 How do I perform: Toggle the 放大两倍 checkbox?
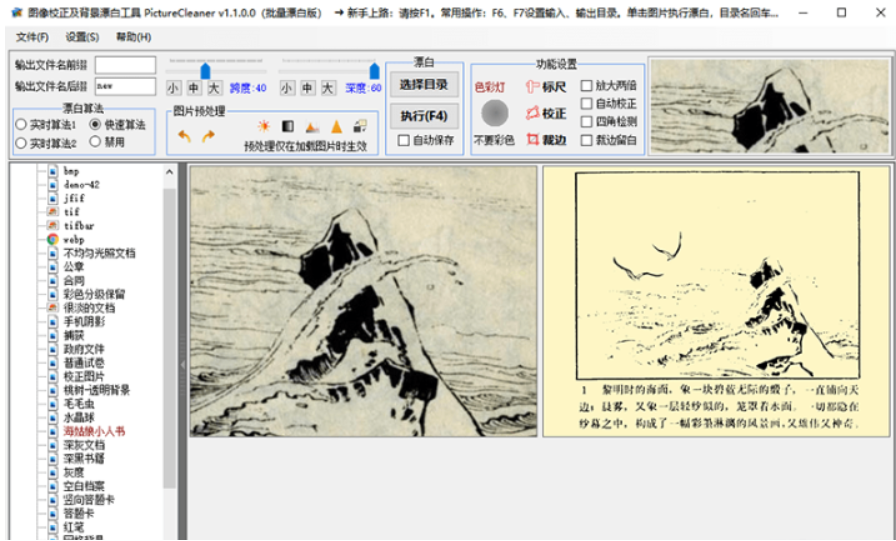[x=587, y=86]
